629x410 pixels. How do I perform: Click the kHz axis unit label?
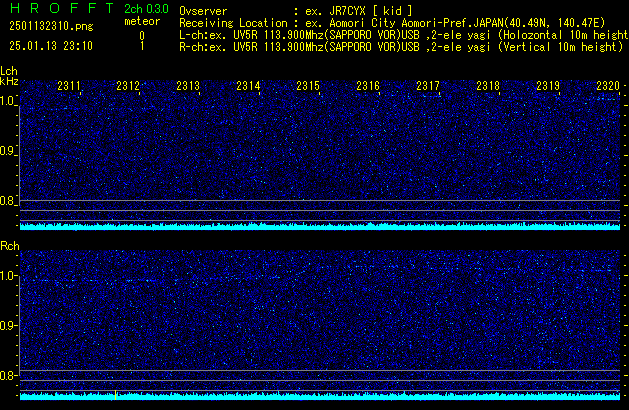9,81
